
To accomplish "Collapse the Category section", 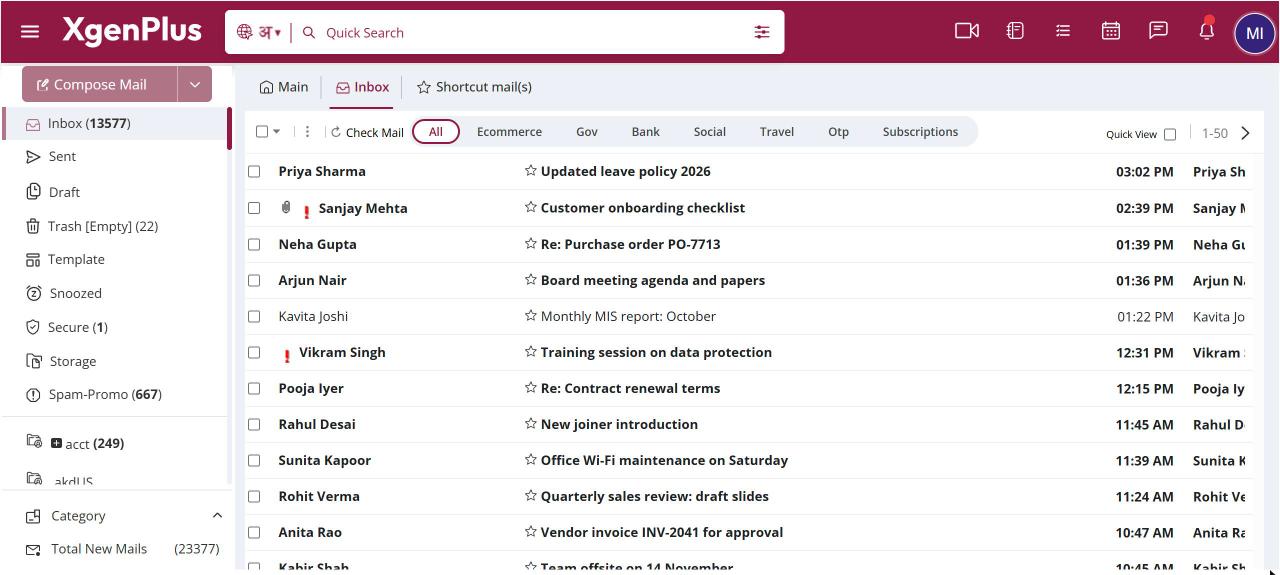I will pos(217,515).
